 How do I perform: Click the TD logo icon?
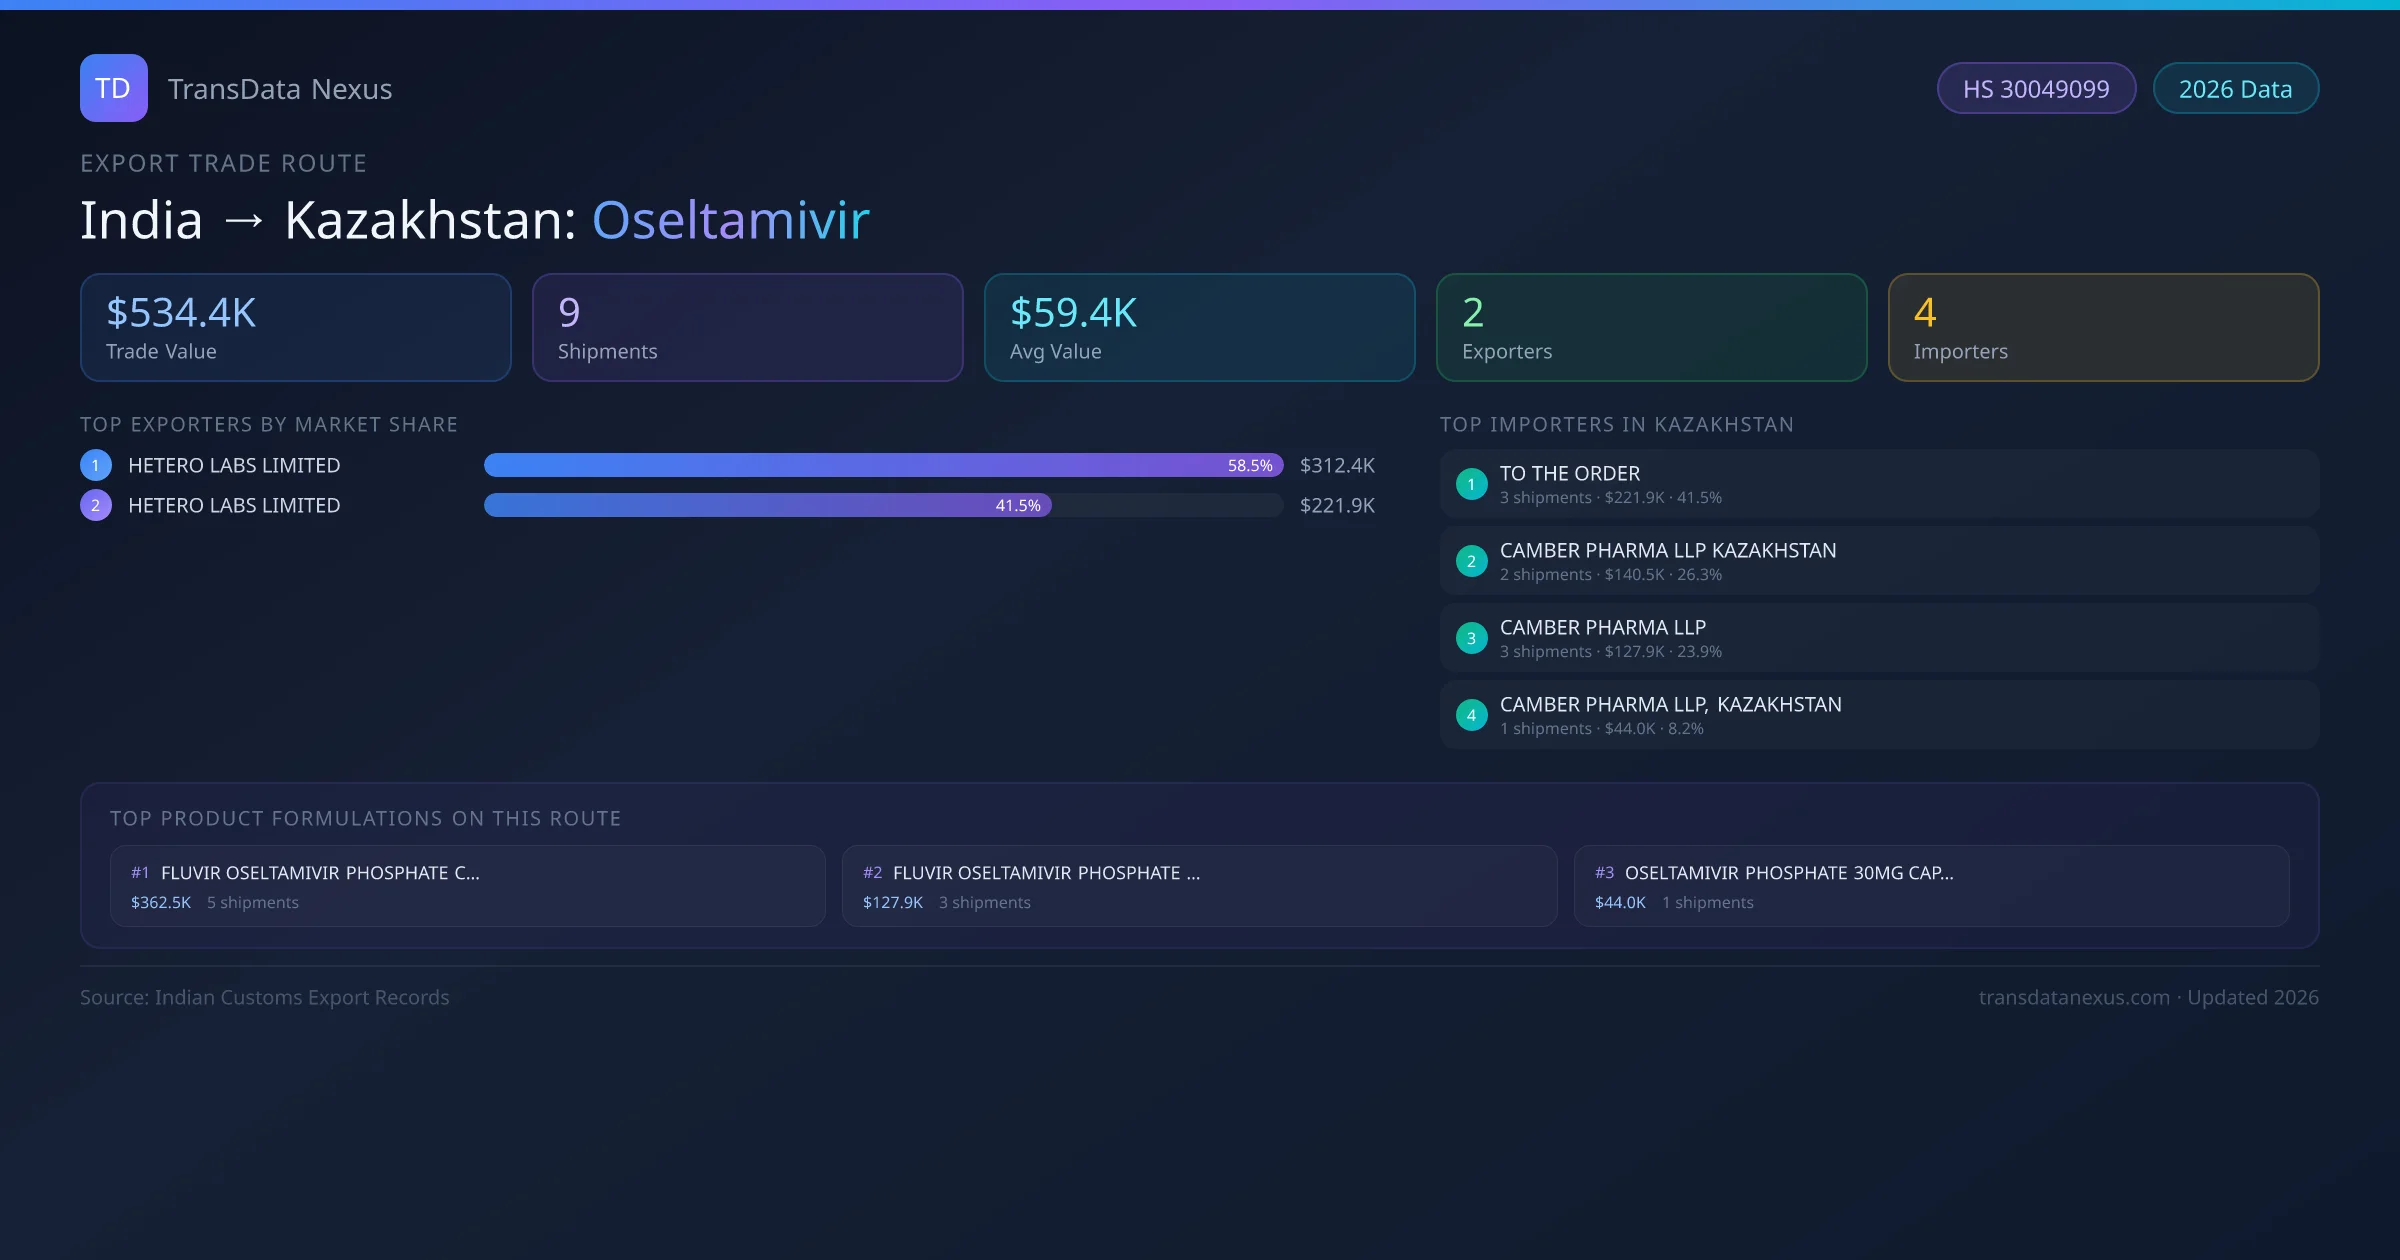pos(113,88)
